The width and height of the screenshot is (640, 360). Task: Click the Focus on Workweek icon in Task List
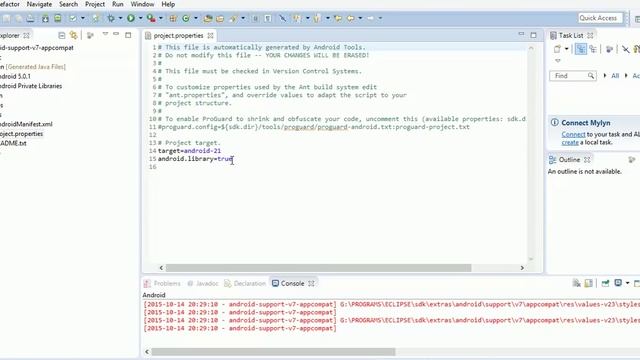coord(609,49)
